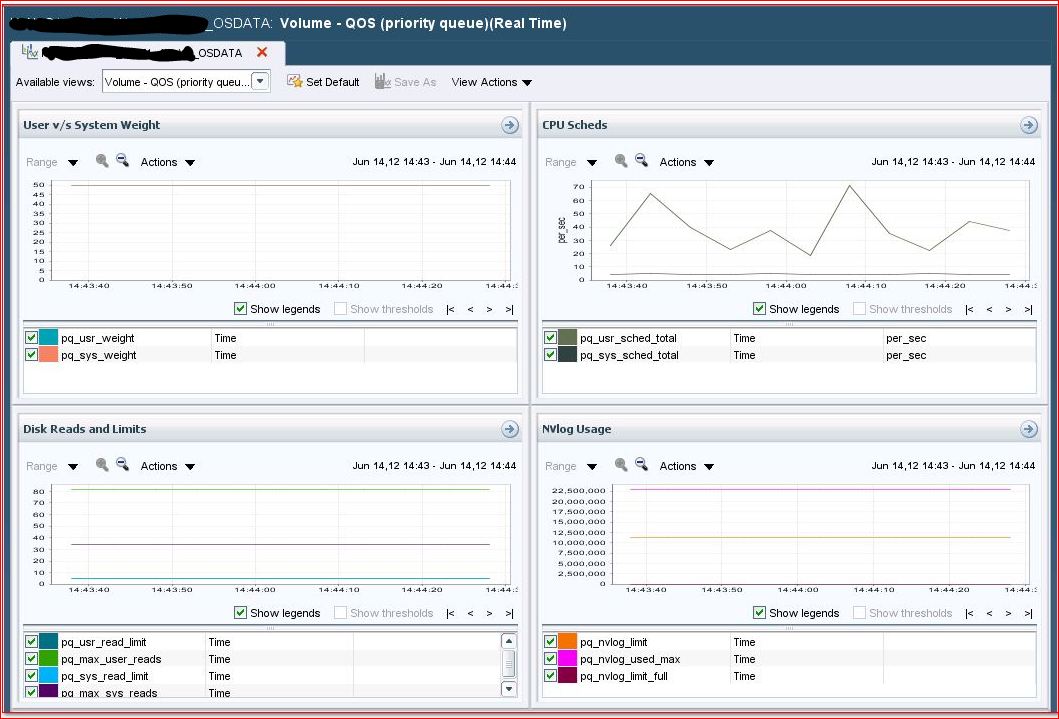This screenshot has width=1059, height=719.
Task: Disable pq_nvlog_used_max series checkbox
Action: pyautogui.click(x=550, y=659)
